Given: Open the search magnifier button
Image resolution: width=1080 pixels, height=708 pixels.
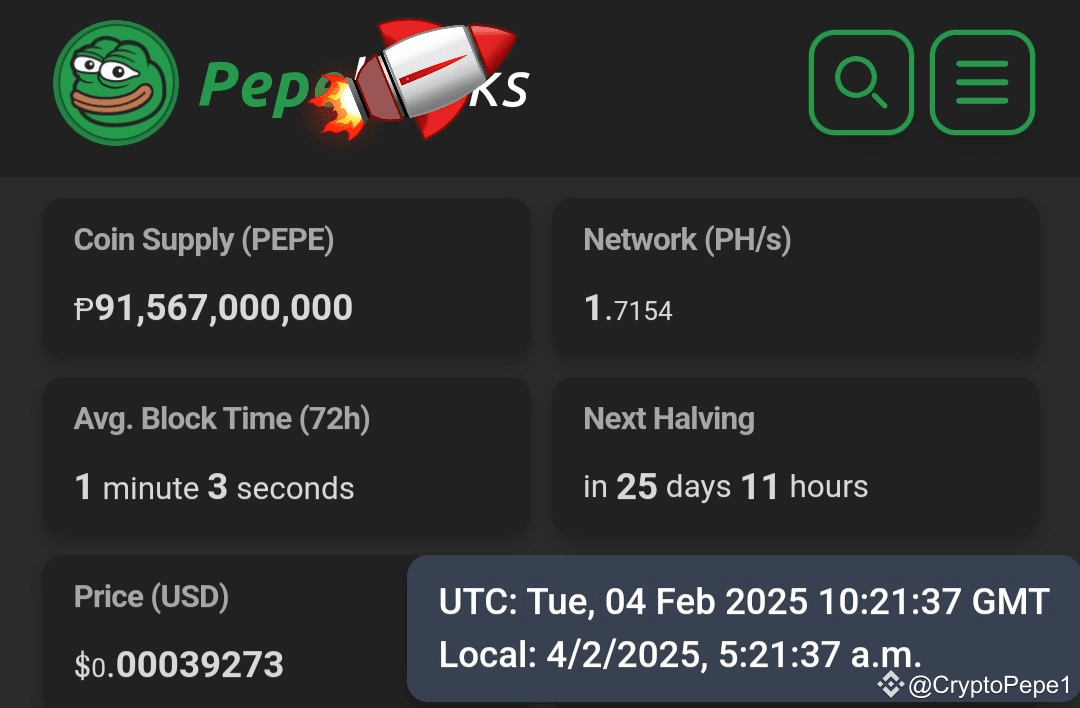Looking at the screenshot, I should pyautogui.click(x=860, y=83).
